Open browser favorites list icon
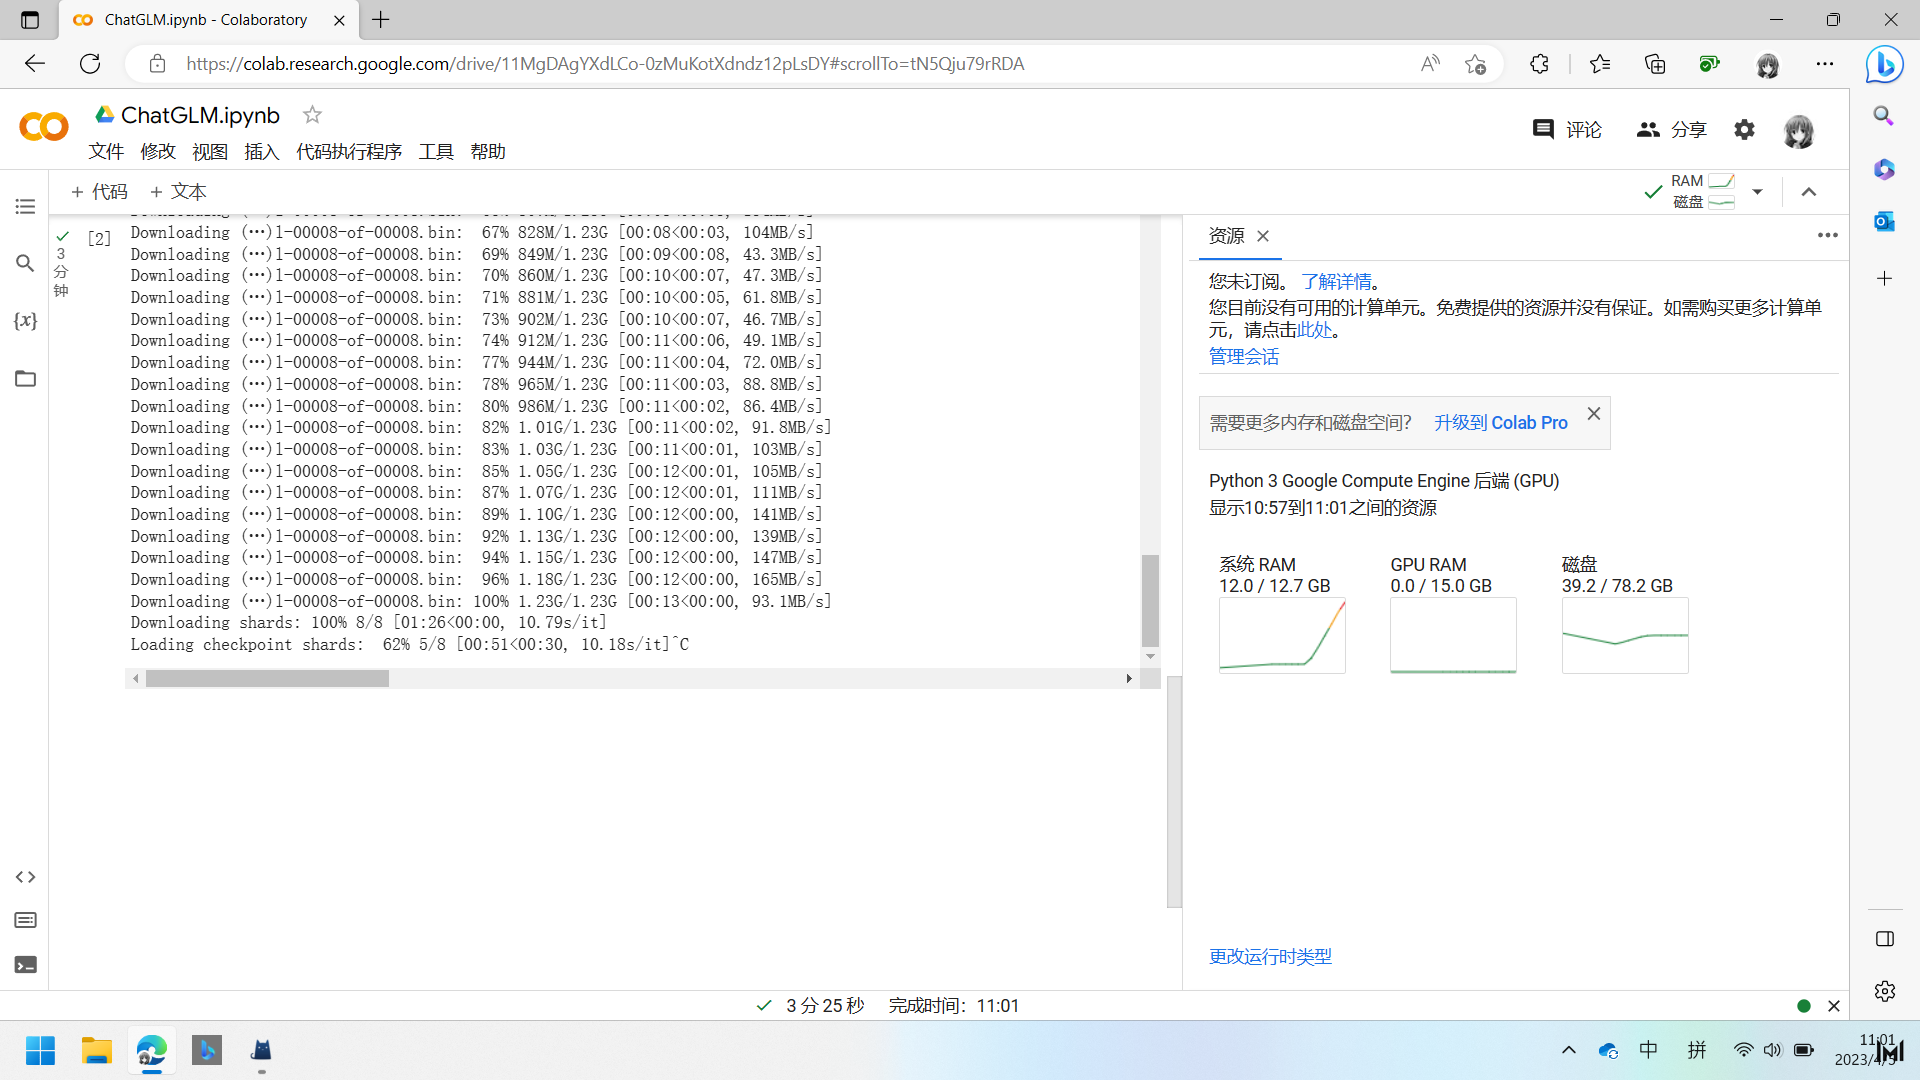Image resolution: width=1920 pixels, height=1080 pixels. pos(1599,64)
